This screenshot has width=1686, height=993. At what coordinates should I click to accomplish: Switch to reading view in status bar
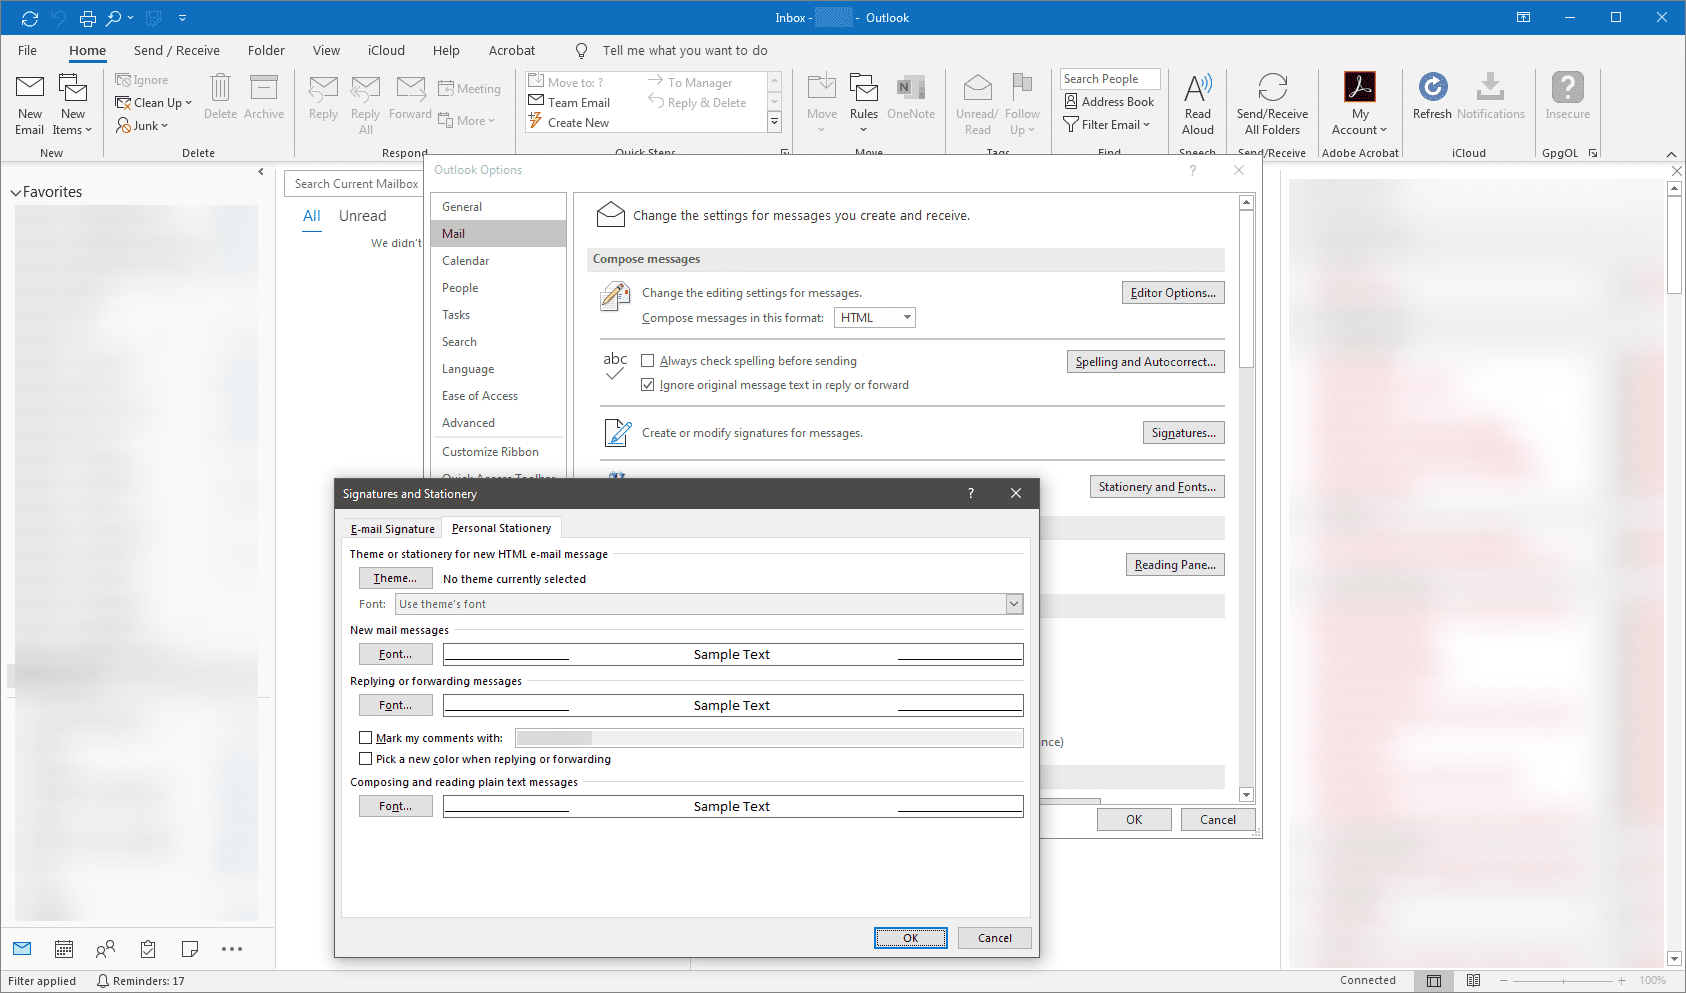[1473, 980]
